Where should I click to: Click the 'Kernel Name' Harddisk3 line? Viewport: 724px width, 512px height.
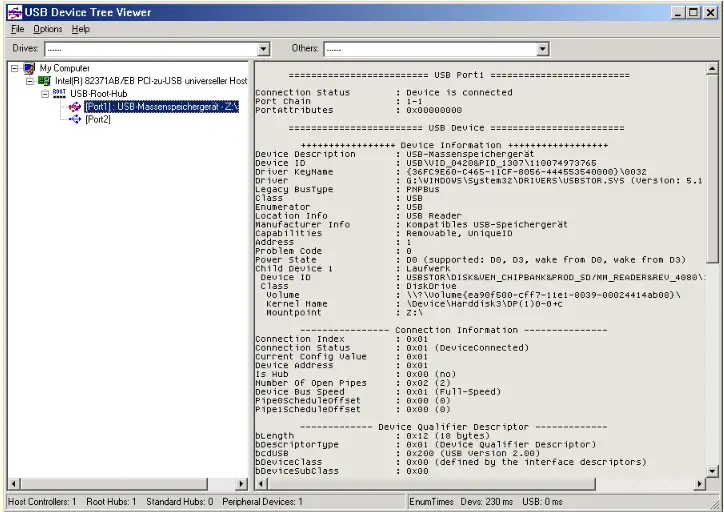[414, 304]
